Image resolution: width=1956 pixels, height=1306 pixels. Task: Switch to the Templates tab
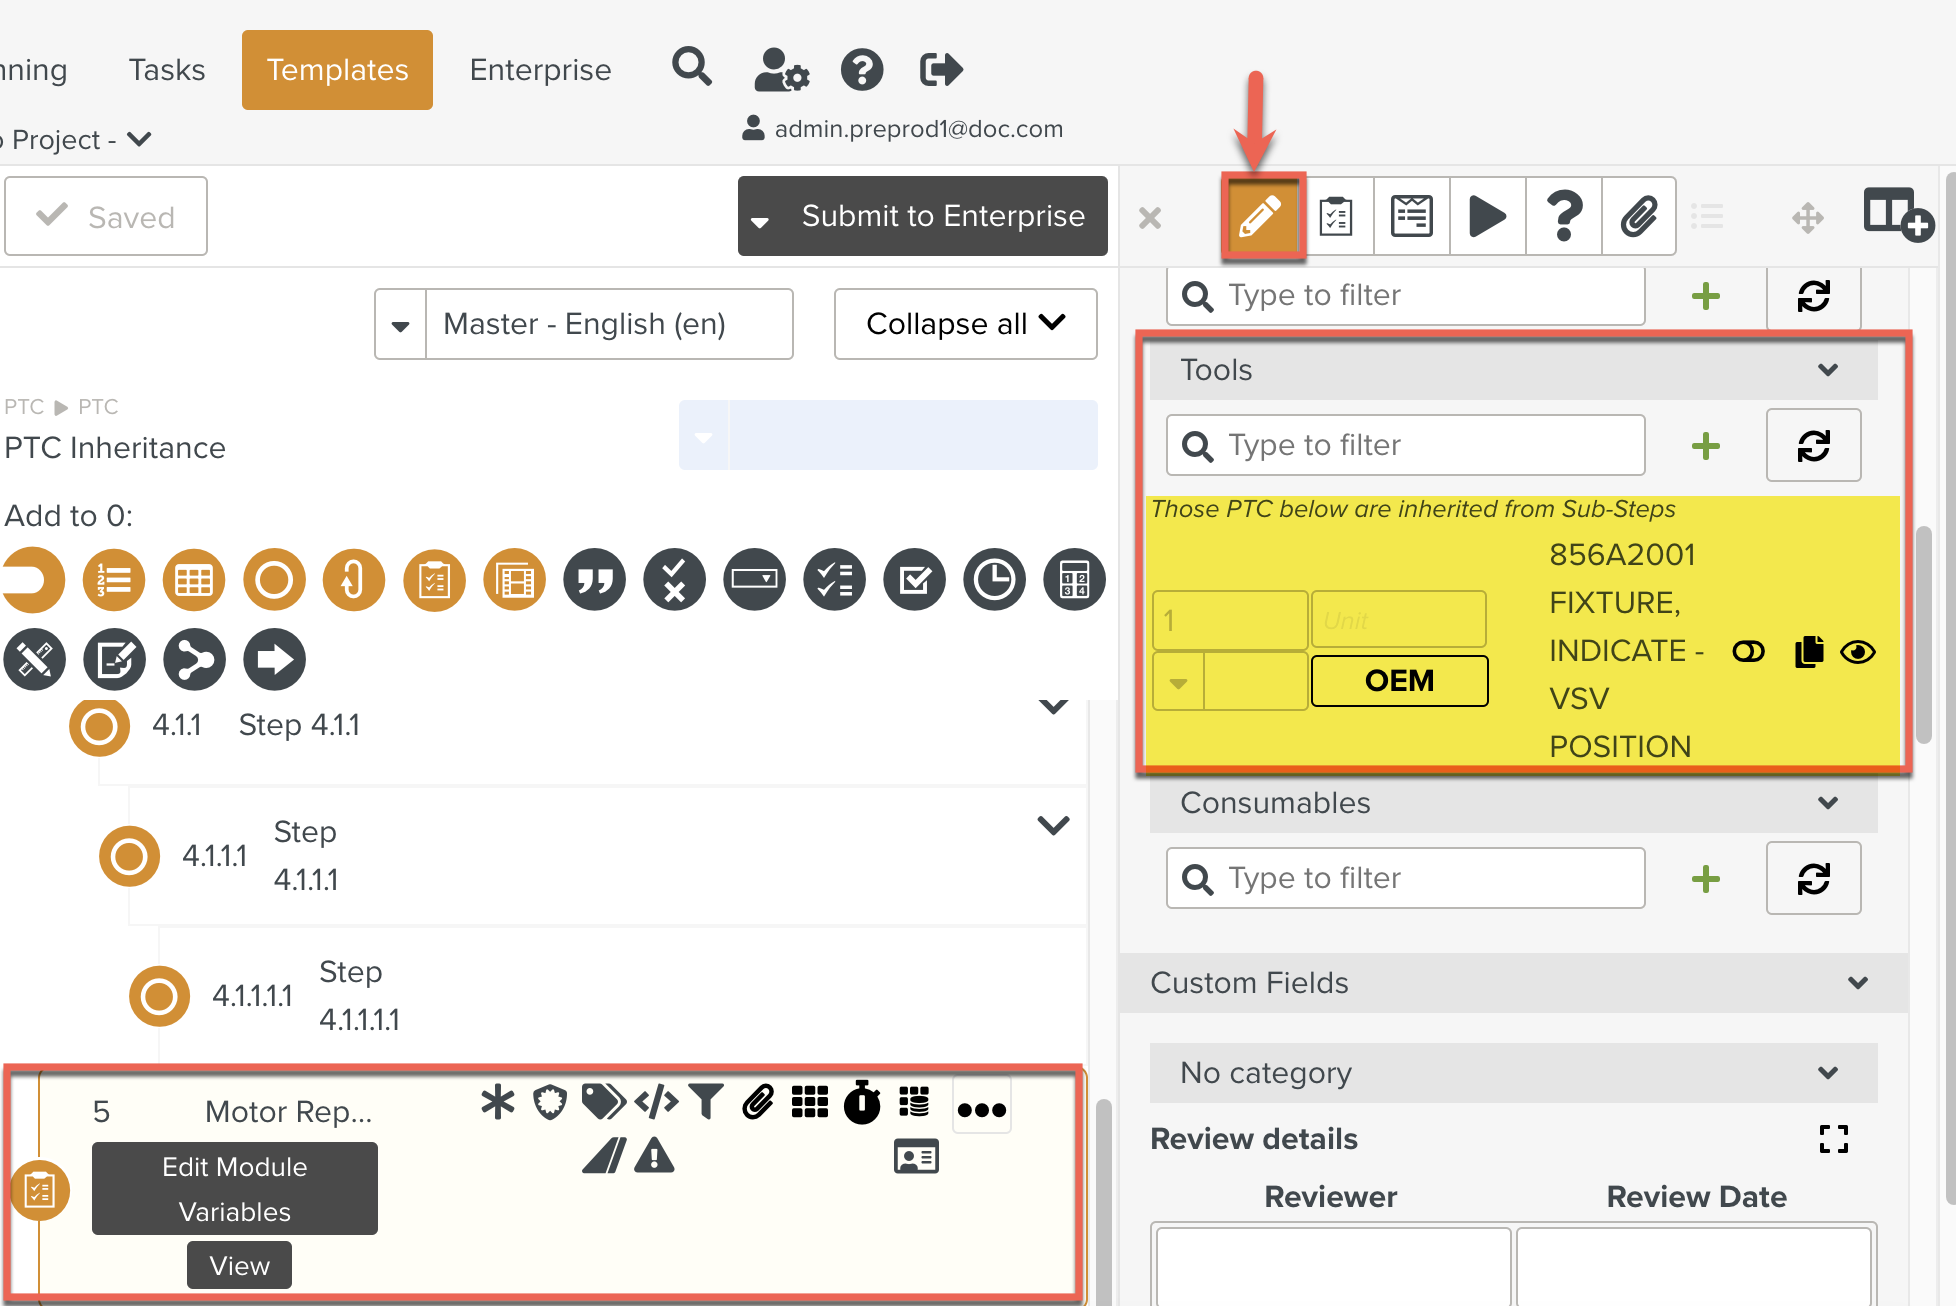pyautogui.click(x=337, y=70)
